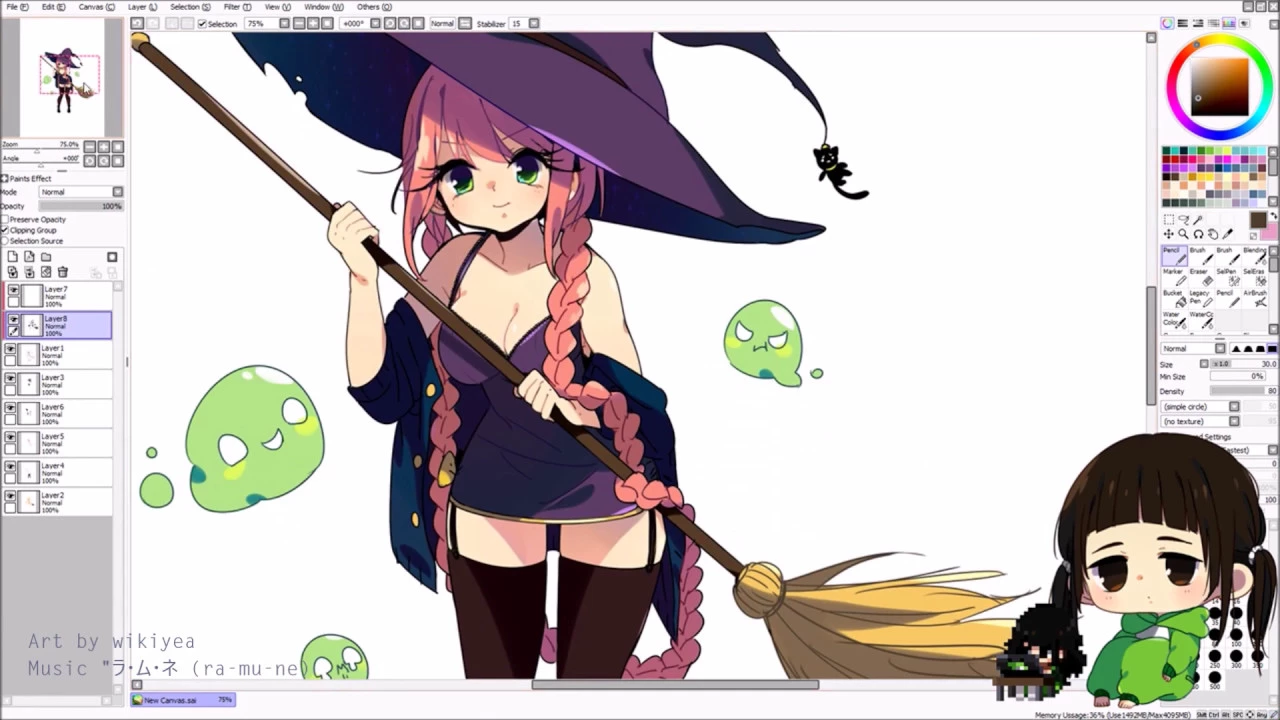Create a new linework layer
Screen dimensions: 1280x720
click(x=29, y=257)
